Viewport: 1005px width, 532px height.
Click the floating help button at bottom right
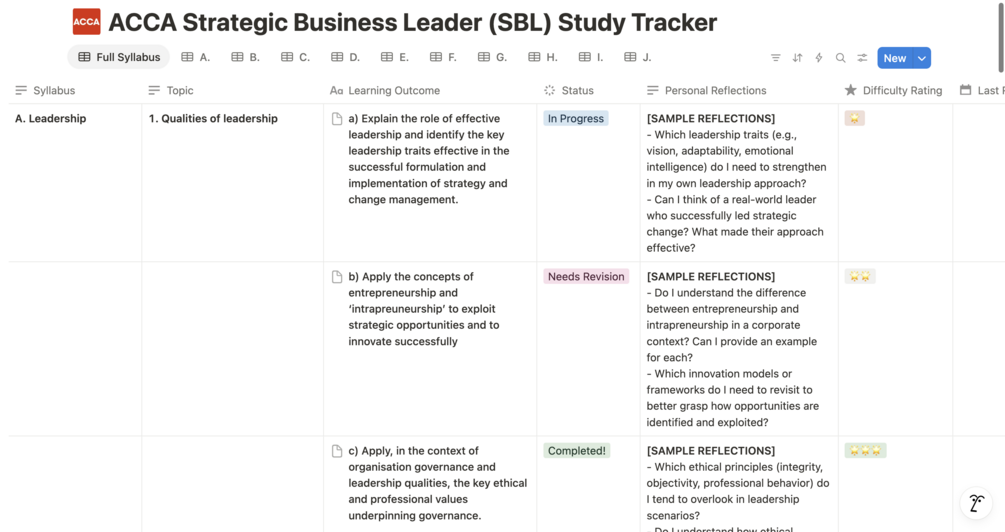976,503
